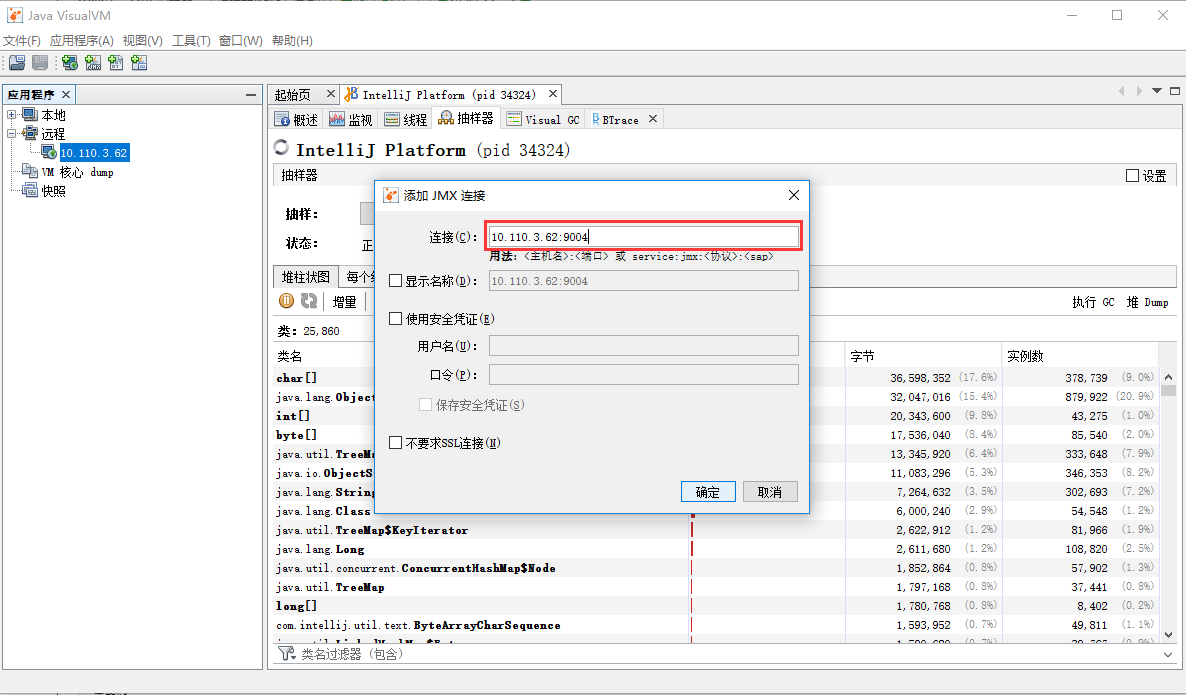1186x695 pixels.
Task: Open the 工具(T) menu
Action: tap(191, 41)
